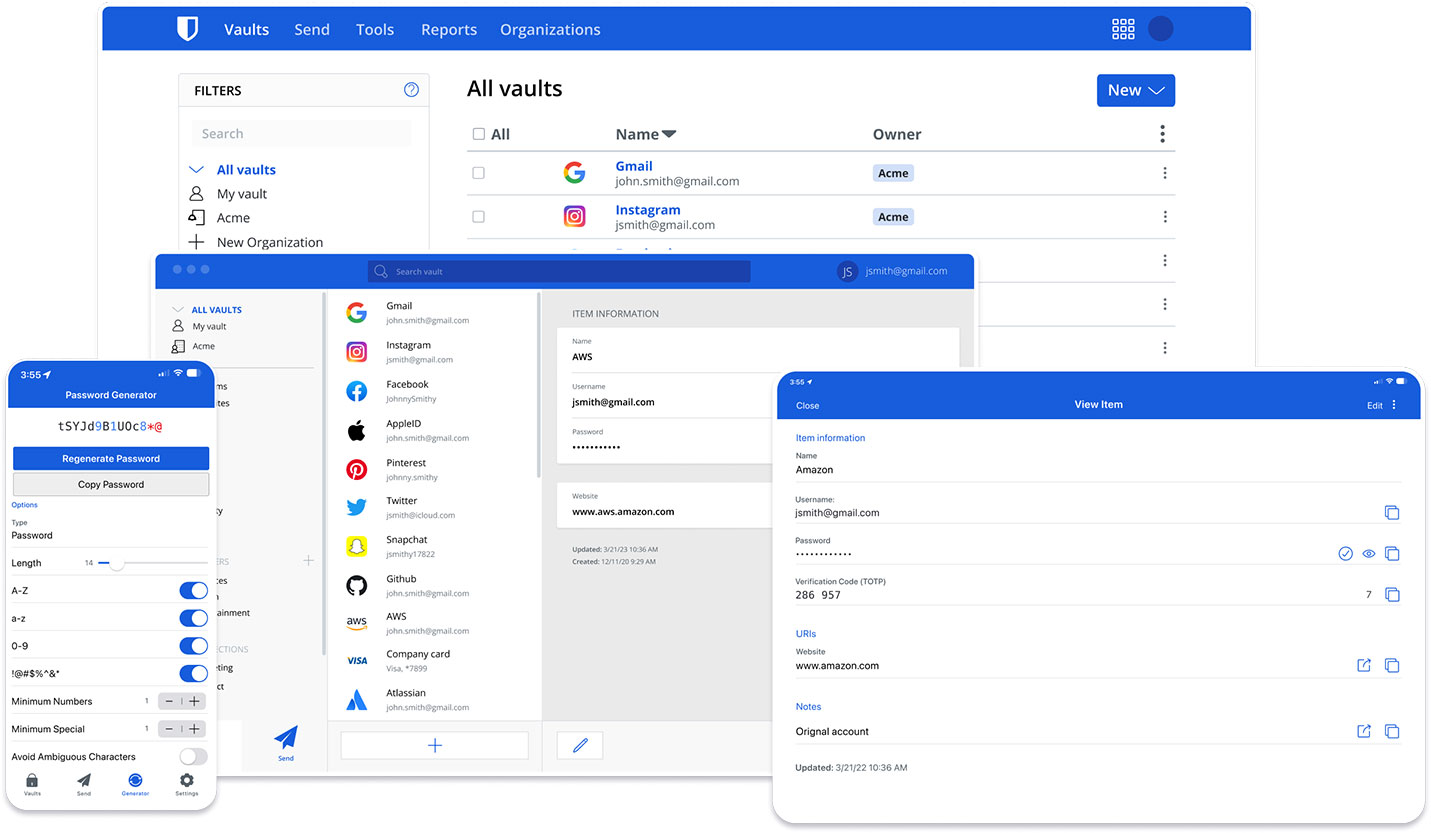The width and height of the screenshot is (1431, 833).
Task: Click the Filters help question mark icon
Action: point(411,90)
